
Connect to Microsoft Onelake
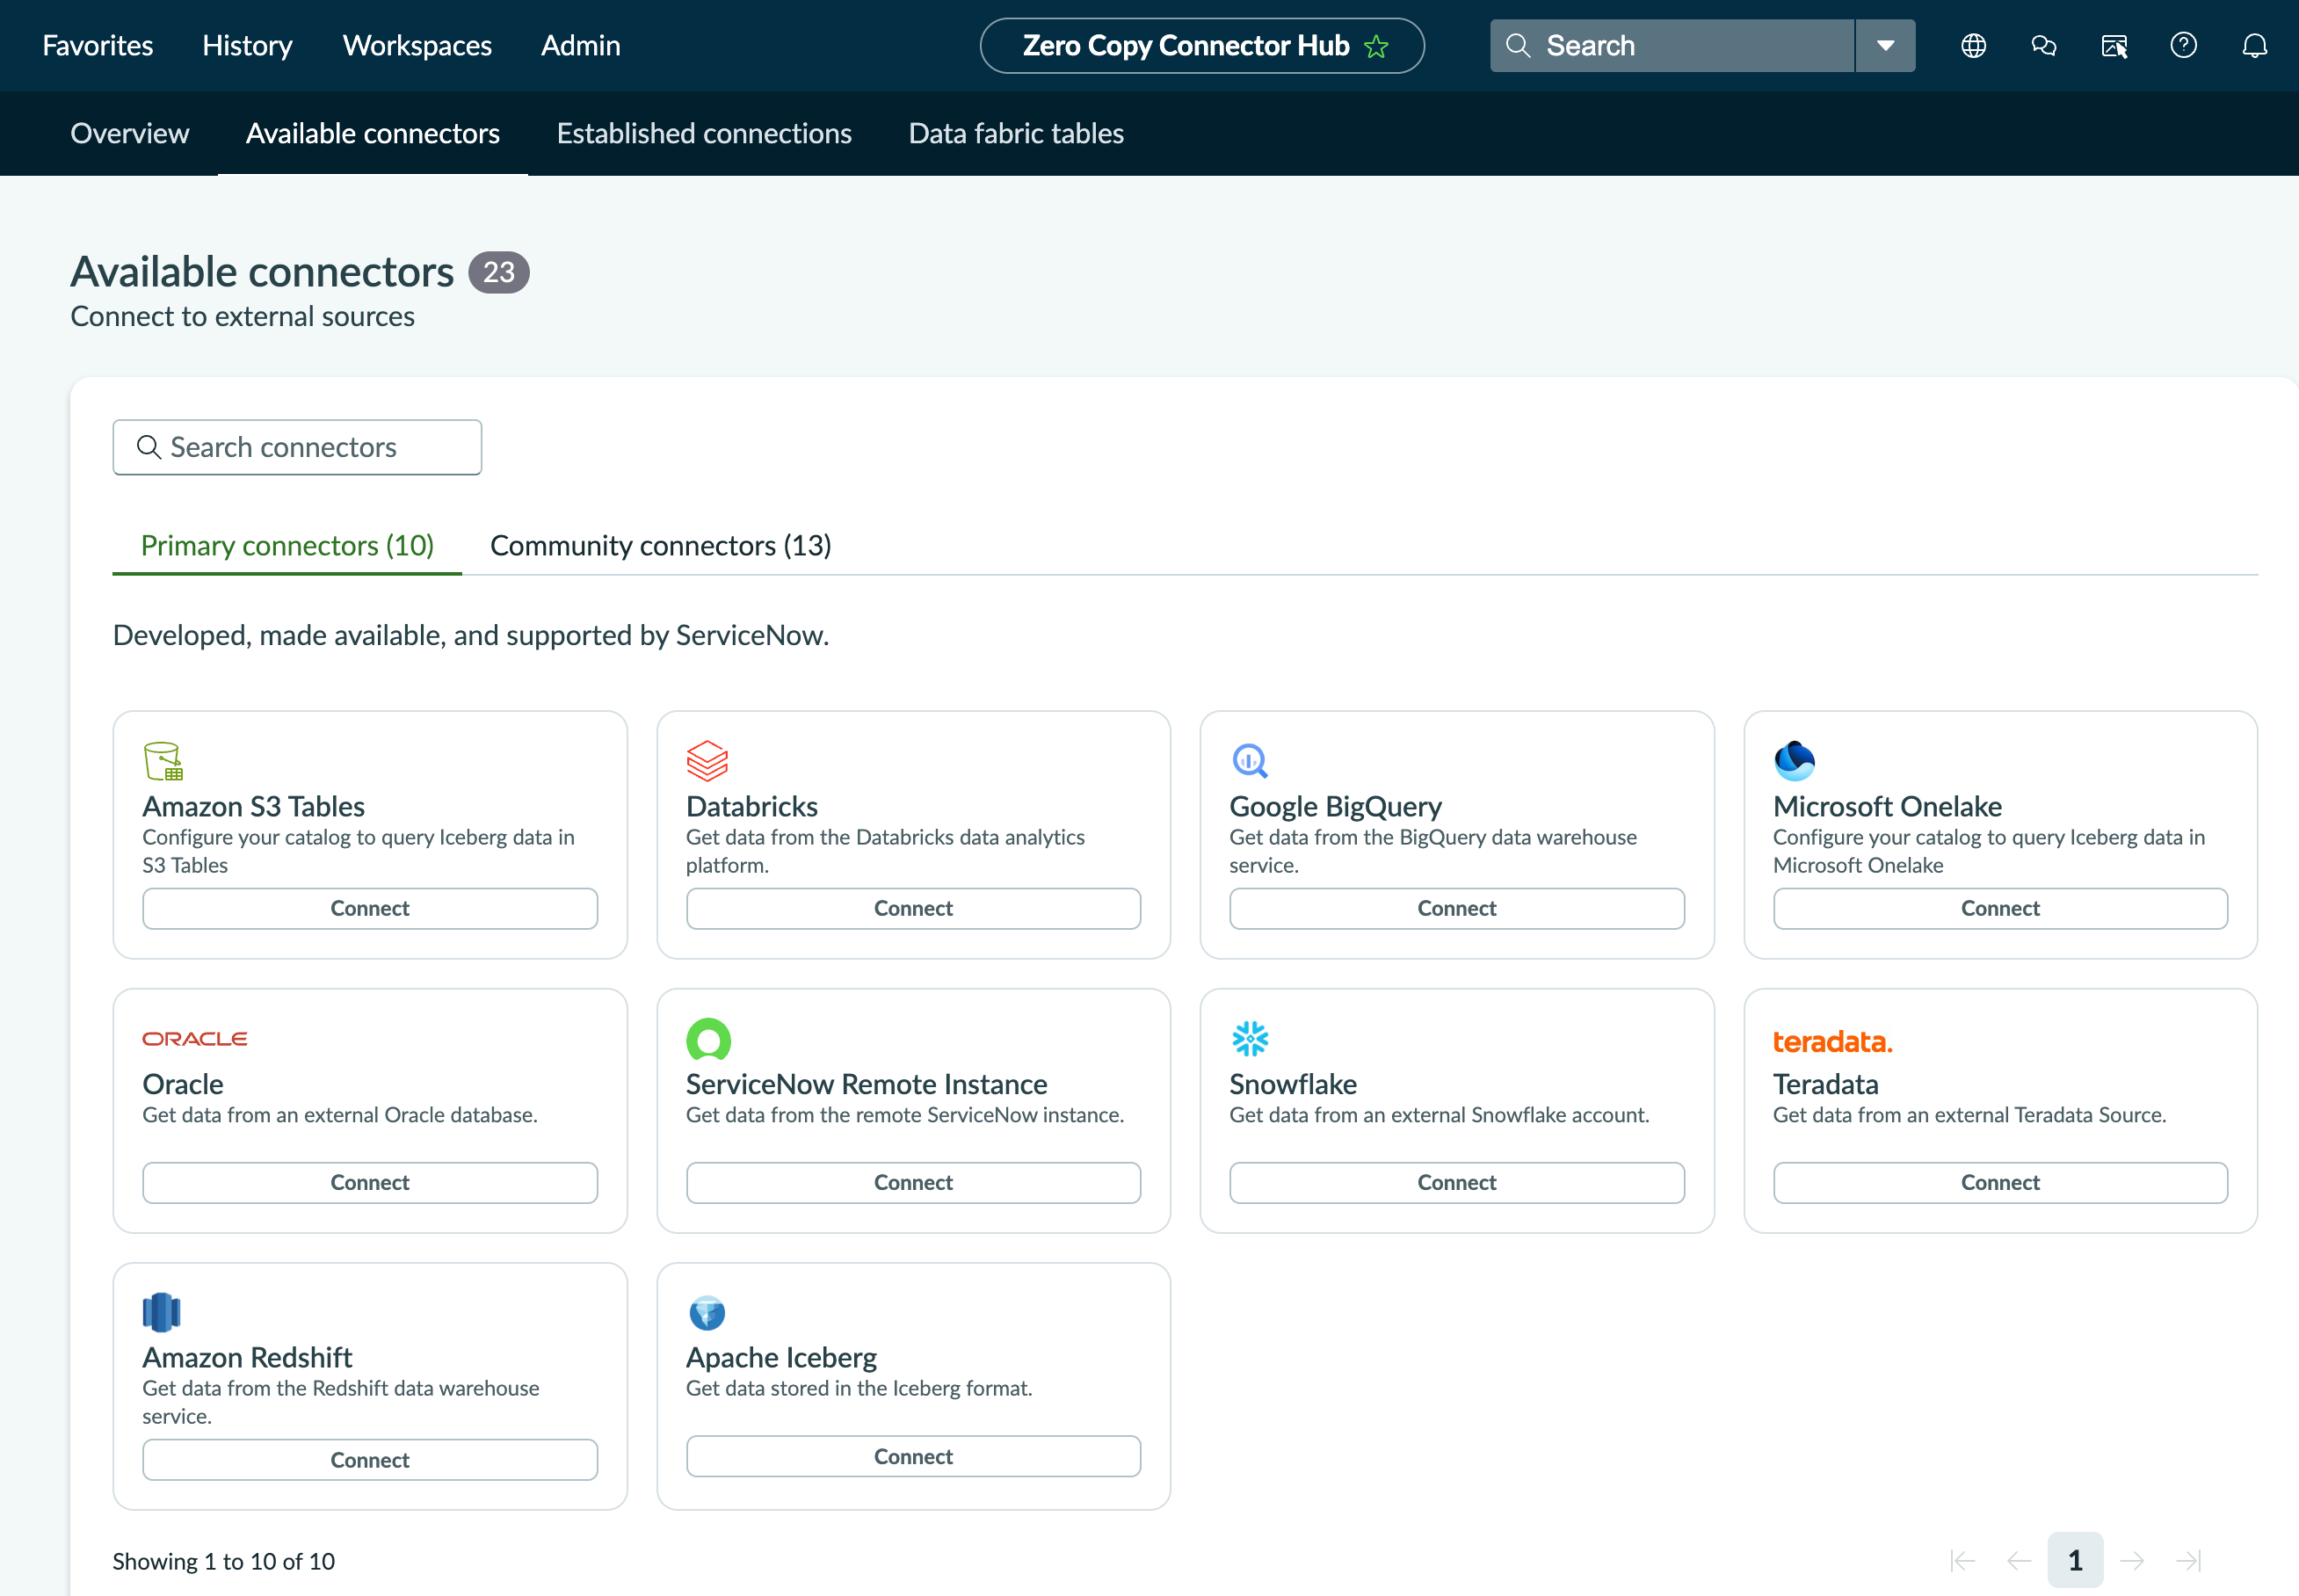[2000, 908]
